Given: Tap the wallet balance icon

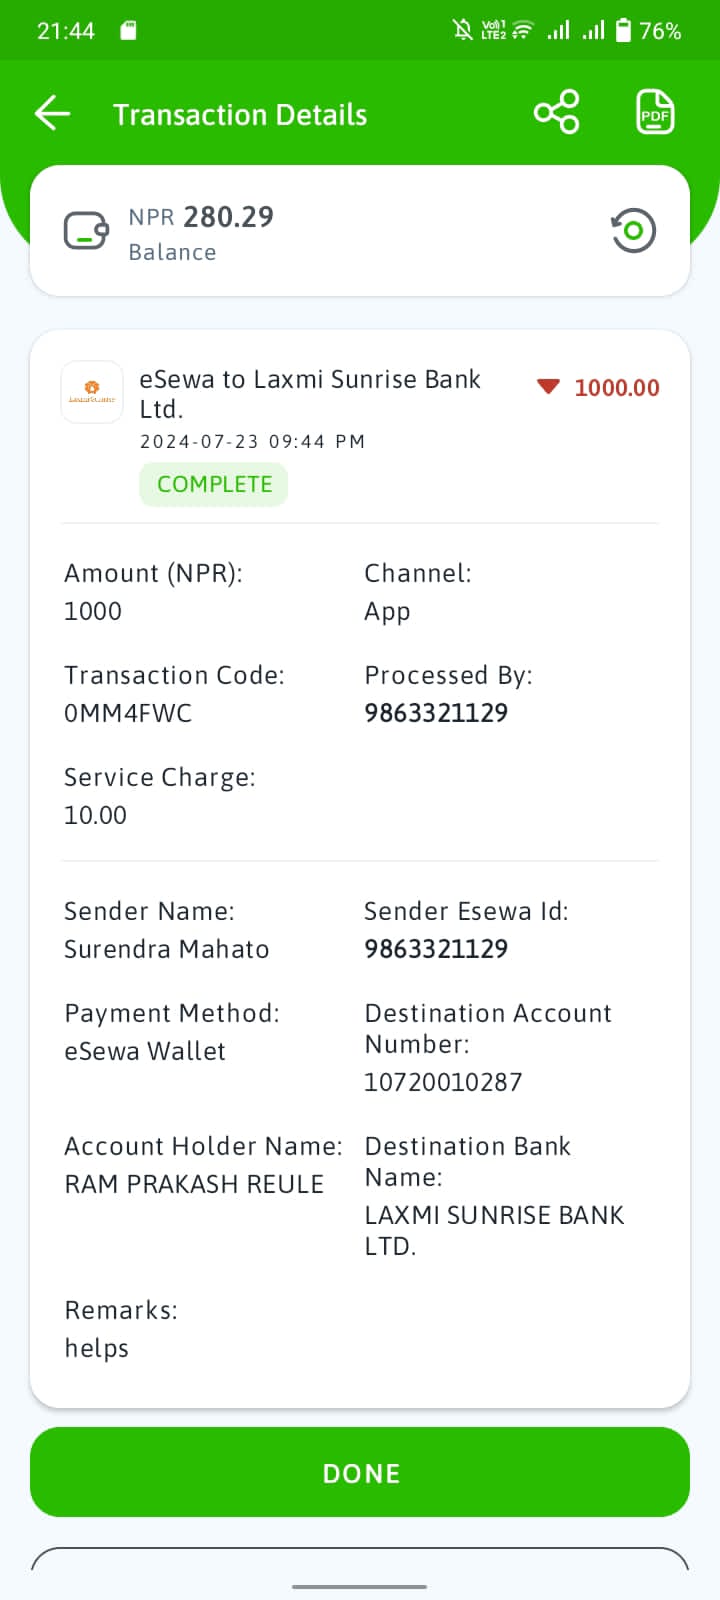Looking at the screenshot, I should click(x=86, y=231).
